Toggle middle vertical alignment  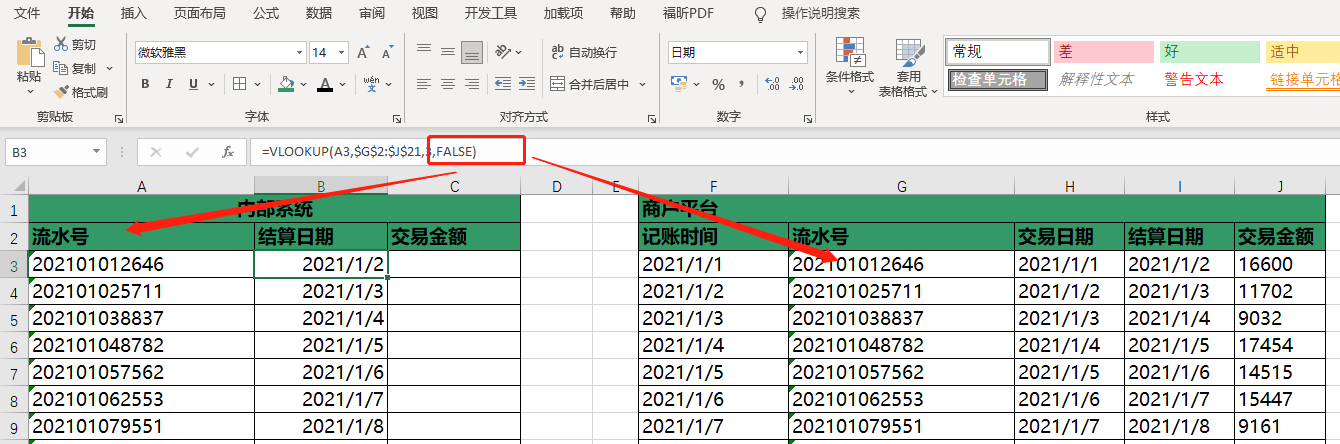tap(448, 52)
